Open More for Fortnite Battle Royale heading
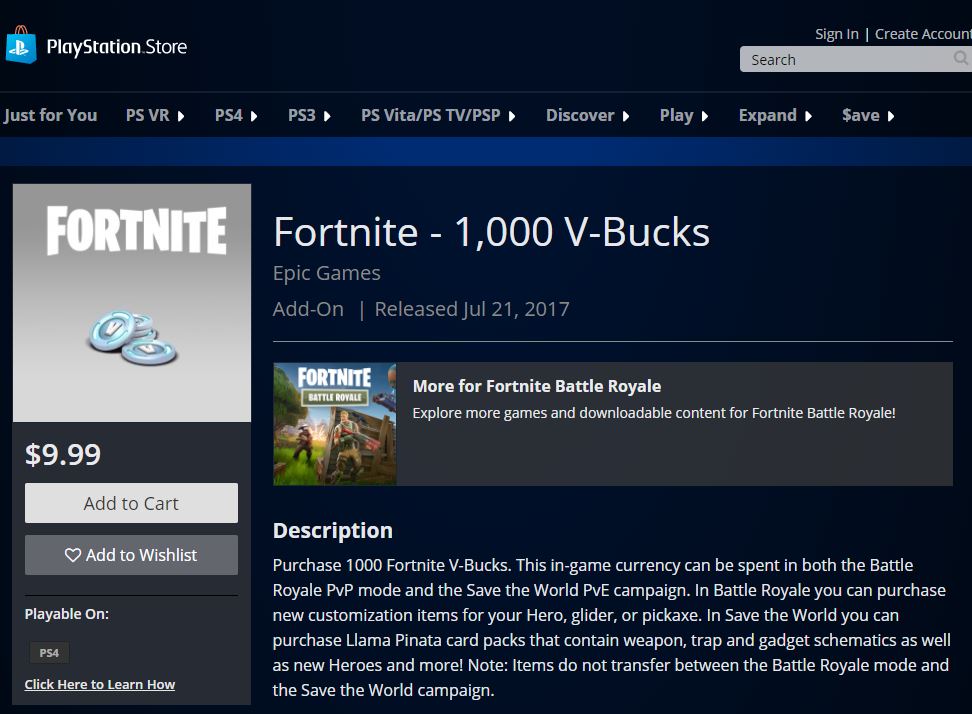Image resolution: width=972 pixels, height=714 pixels. [x=537, y=386]
